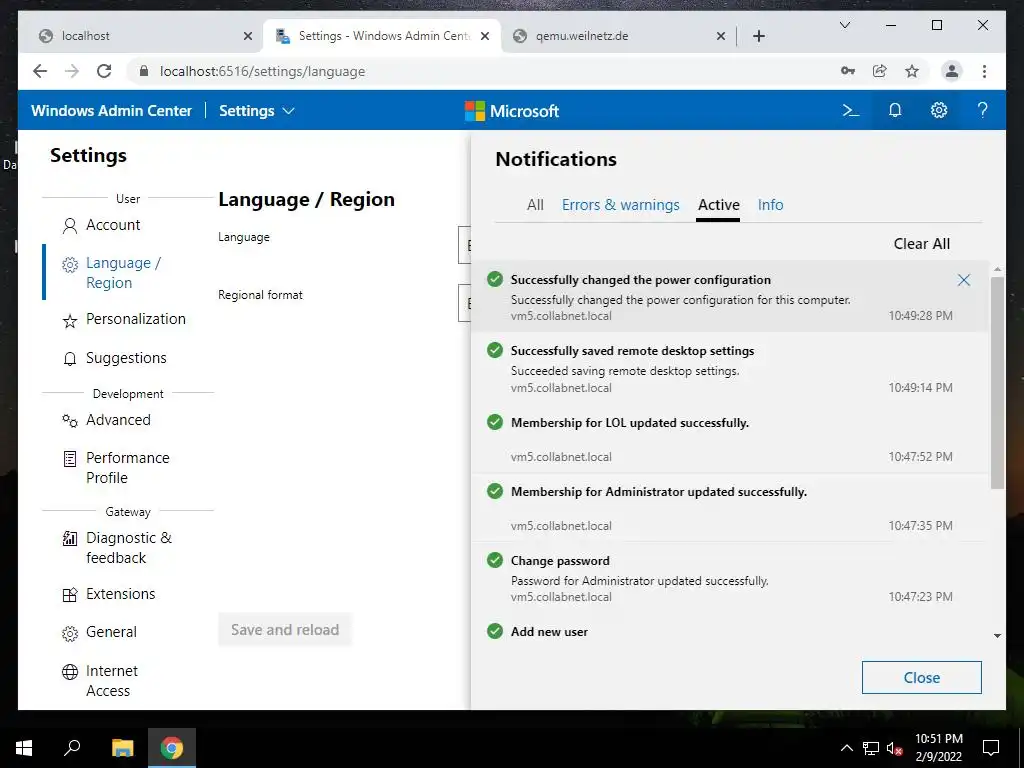Open the PowerShell console icon in header
Image resolution: width=1024 pixels, height=768 pixels.
[850, 110]
